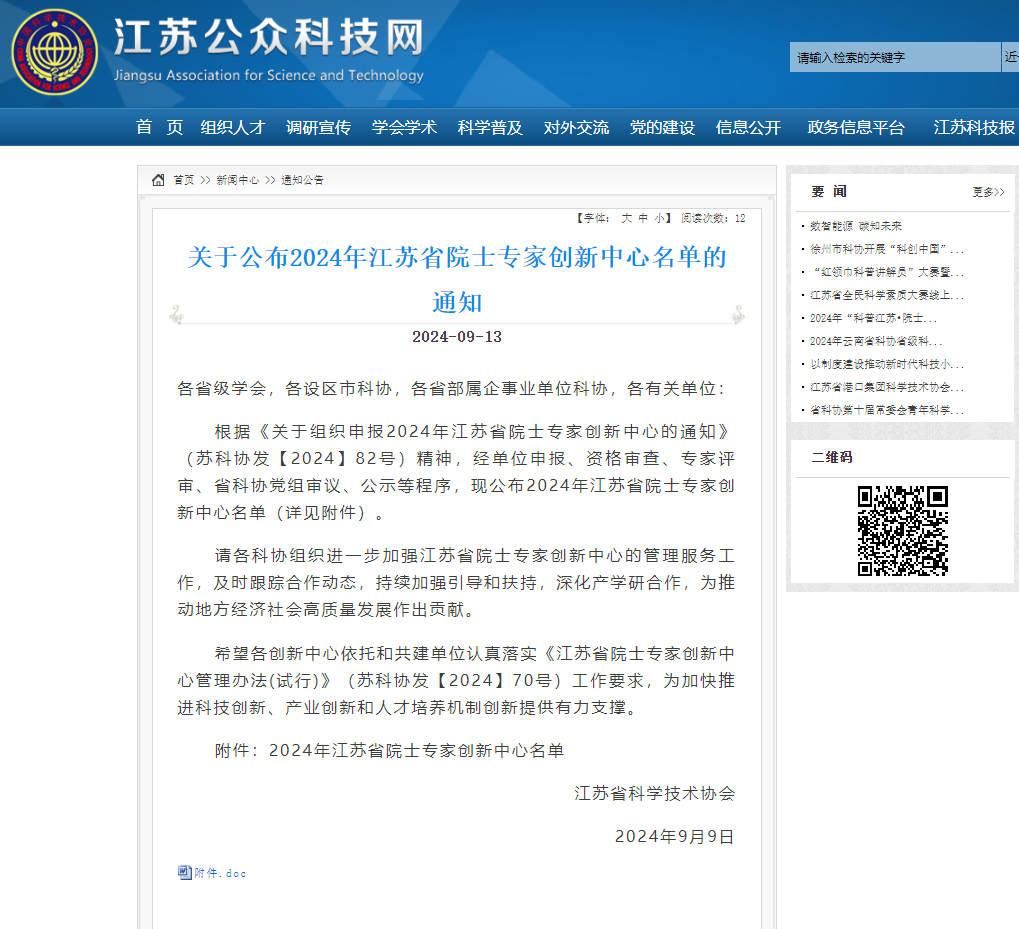Open the 江苏省港口集团科学技术协会 news link
This screenshot has width=1019, height=929.
point(886,387)
